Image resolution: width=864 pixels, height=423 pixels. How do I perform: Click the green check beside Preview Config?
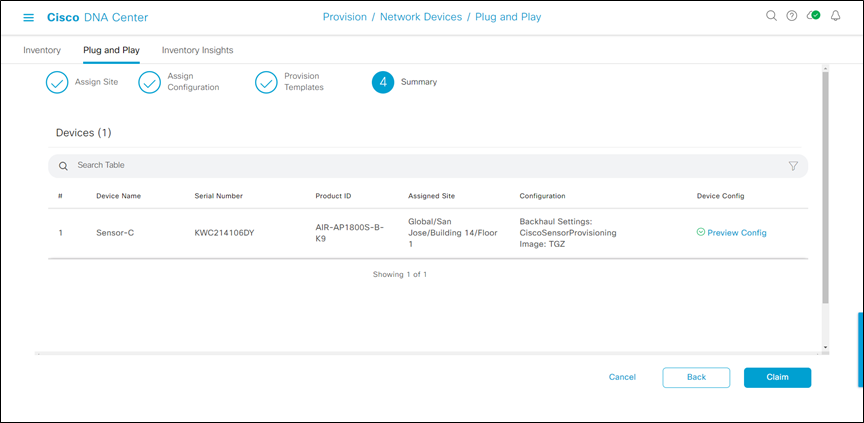coord(701,232)
